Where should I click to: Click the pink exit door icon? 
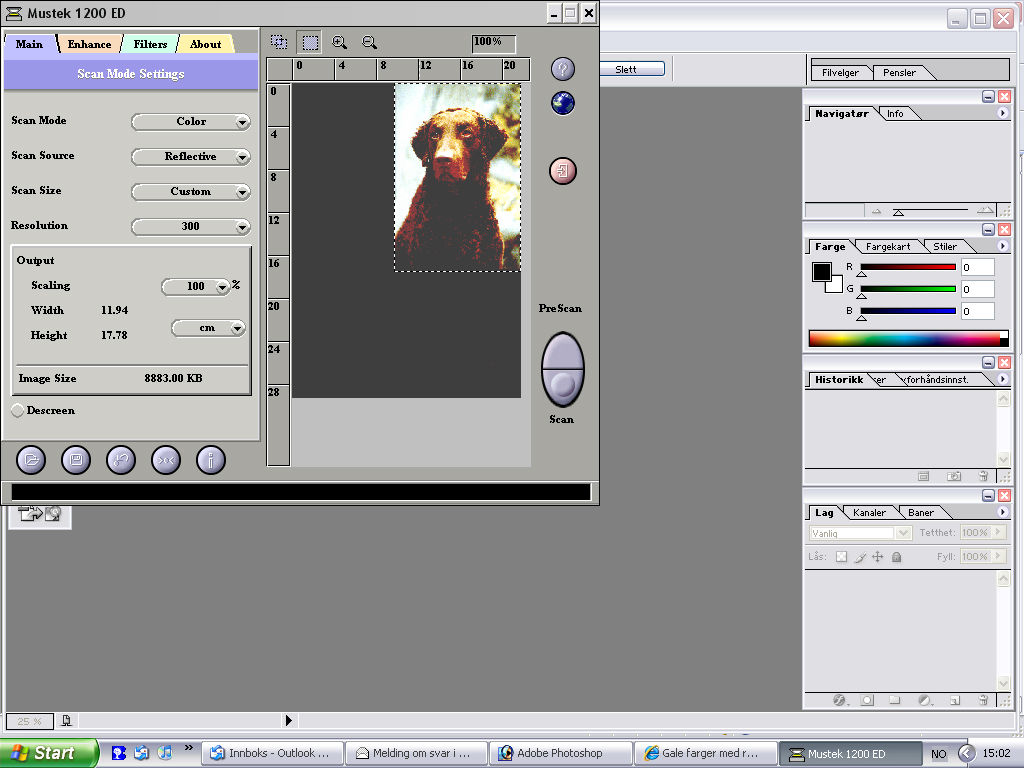pyautogui.click(x=562, y=171)
